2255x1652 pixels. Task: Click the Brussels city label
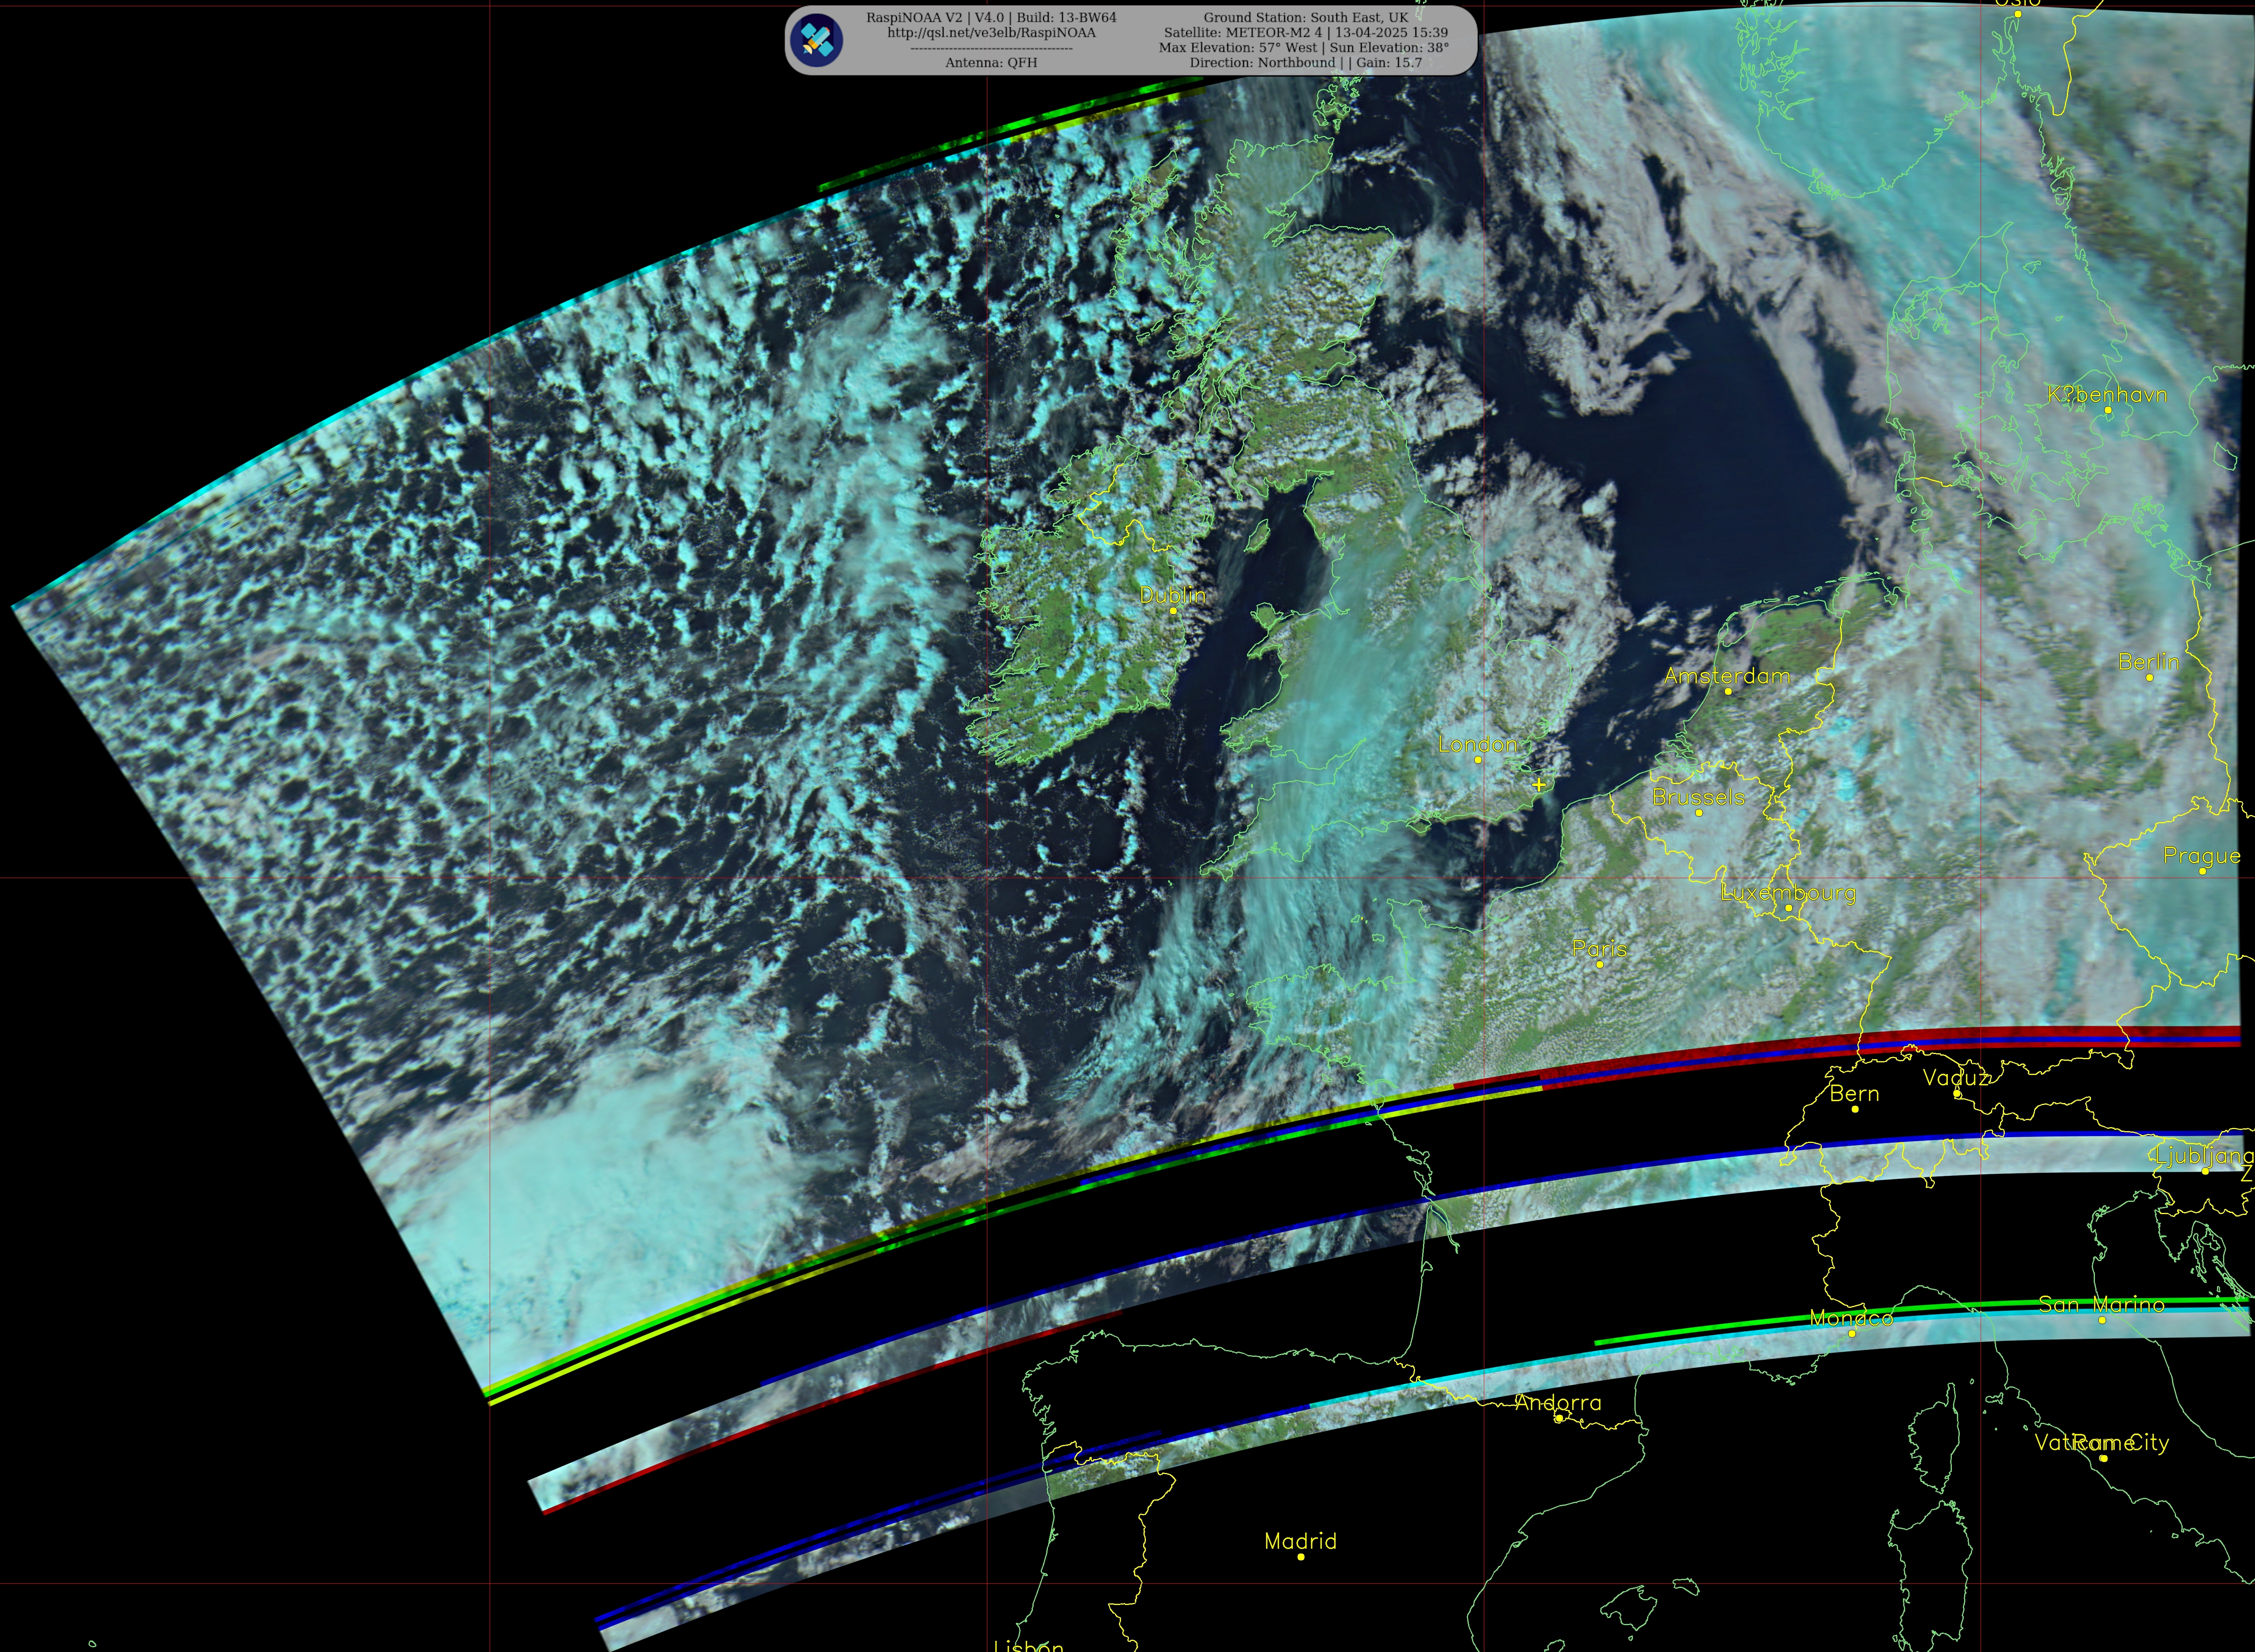1698,797
